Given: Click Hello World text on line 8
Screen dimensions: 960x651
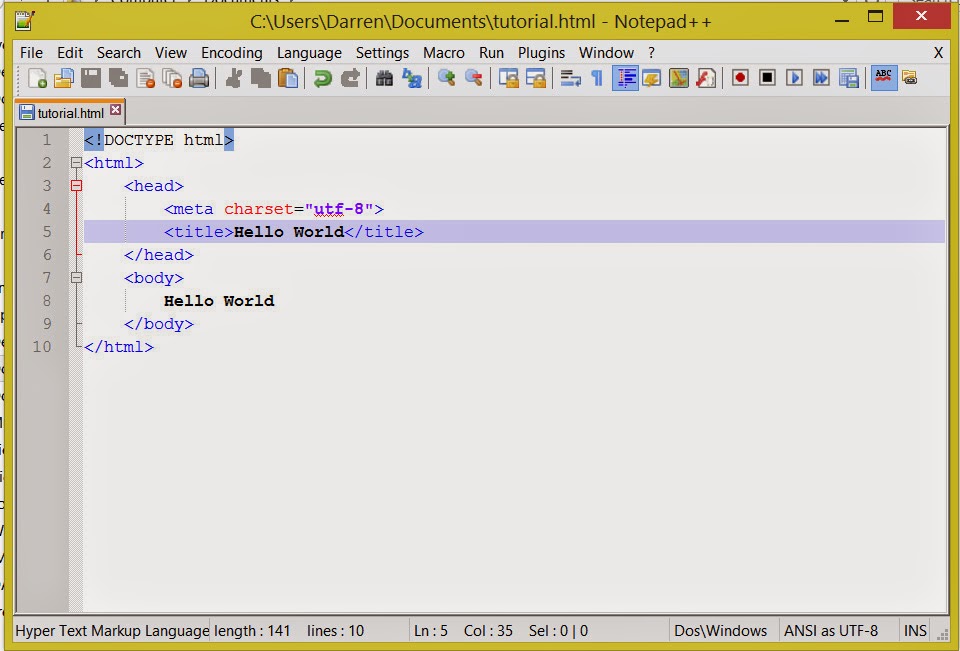Looking at the screenshot, I should click(x=219, y=301).
